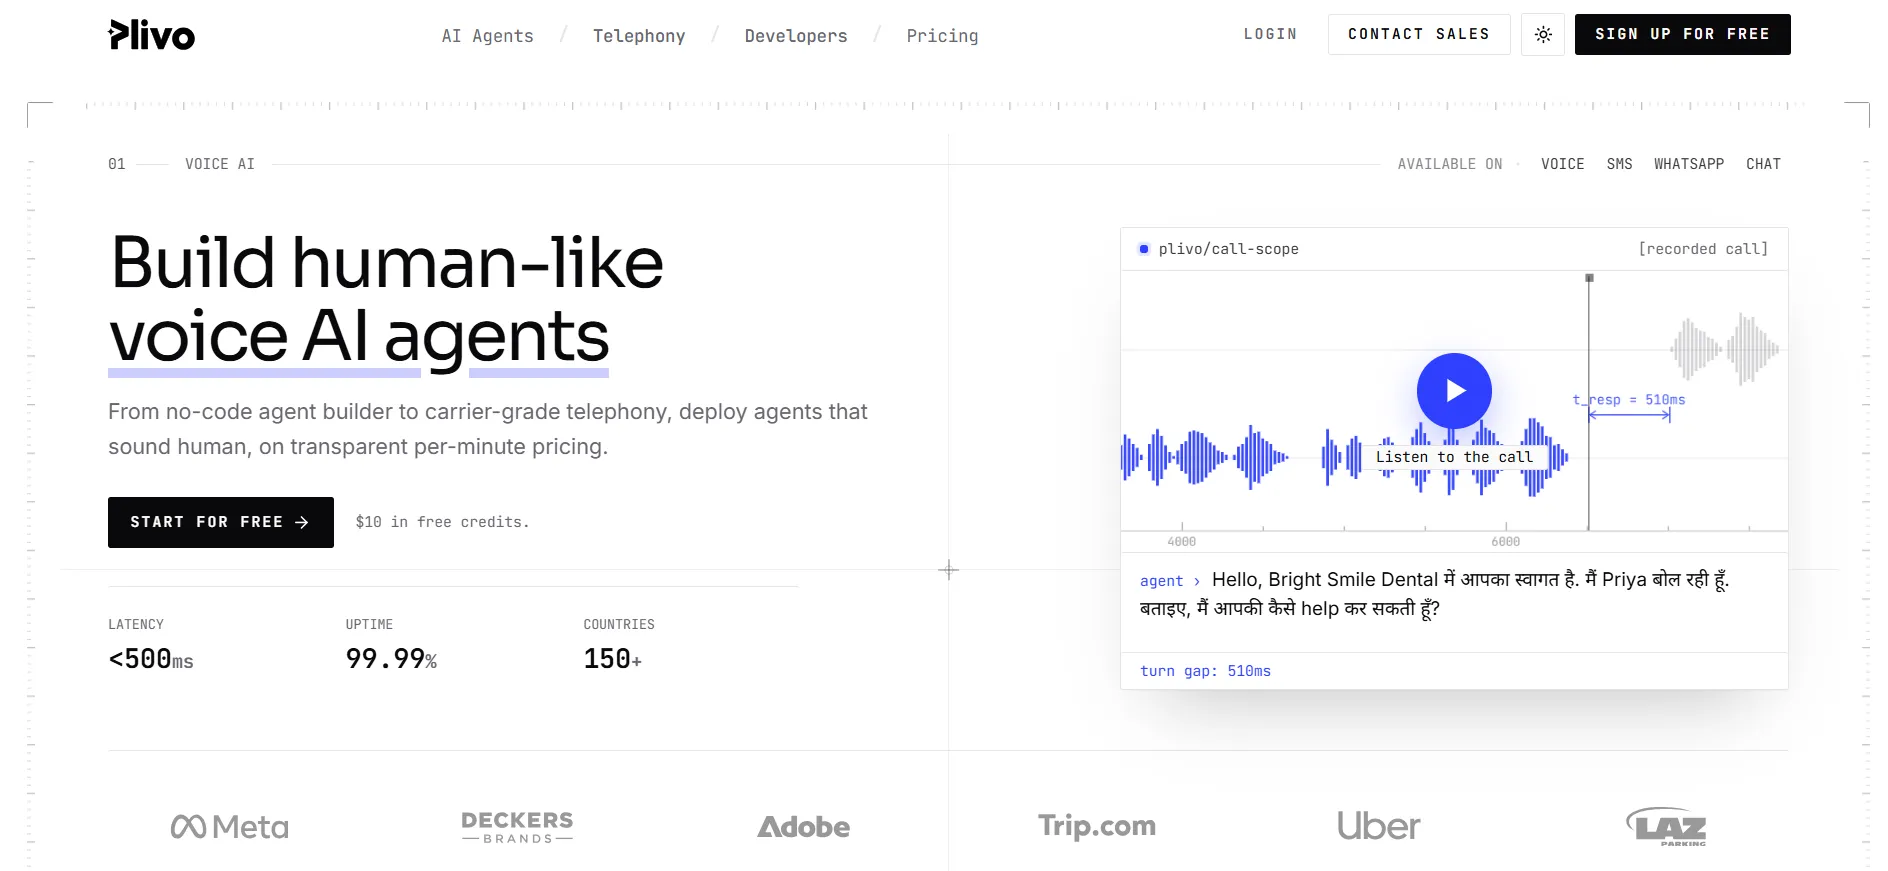Click the Start For Free button

pyautogui.click(x=221, y=522)
